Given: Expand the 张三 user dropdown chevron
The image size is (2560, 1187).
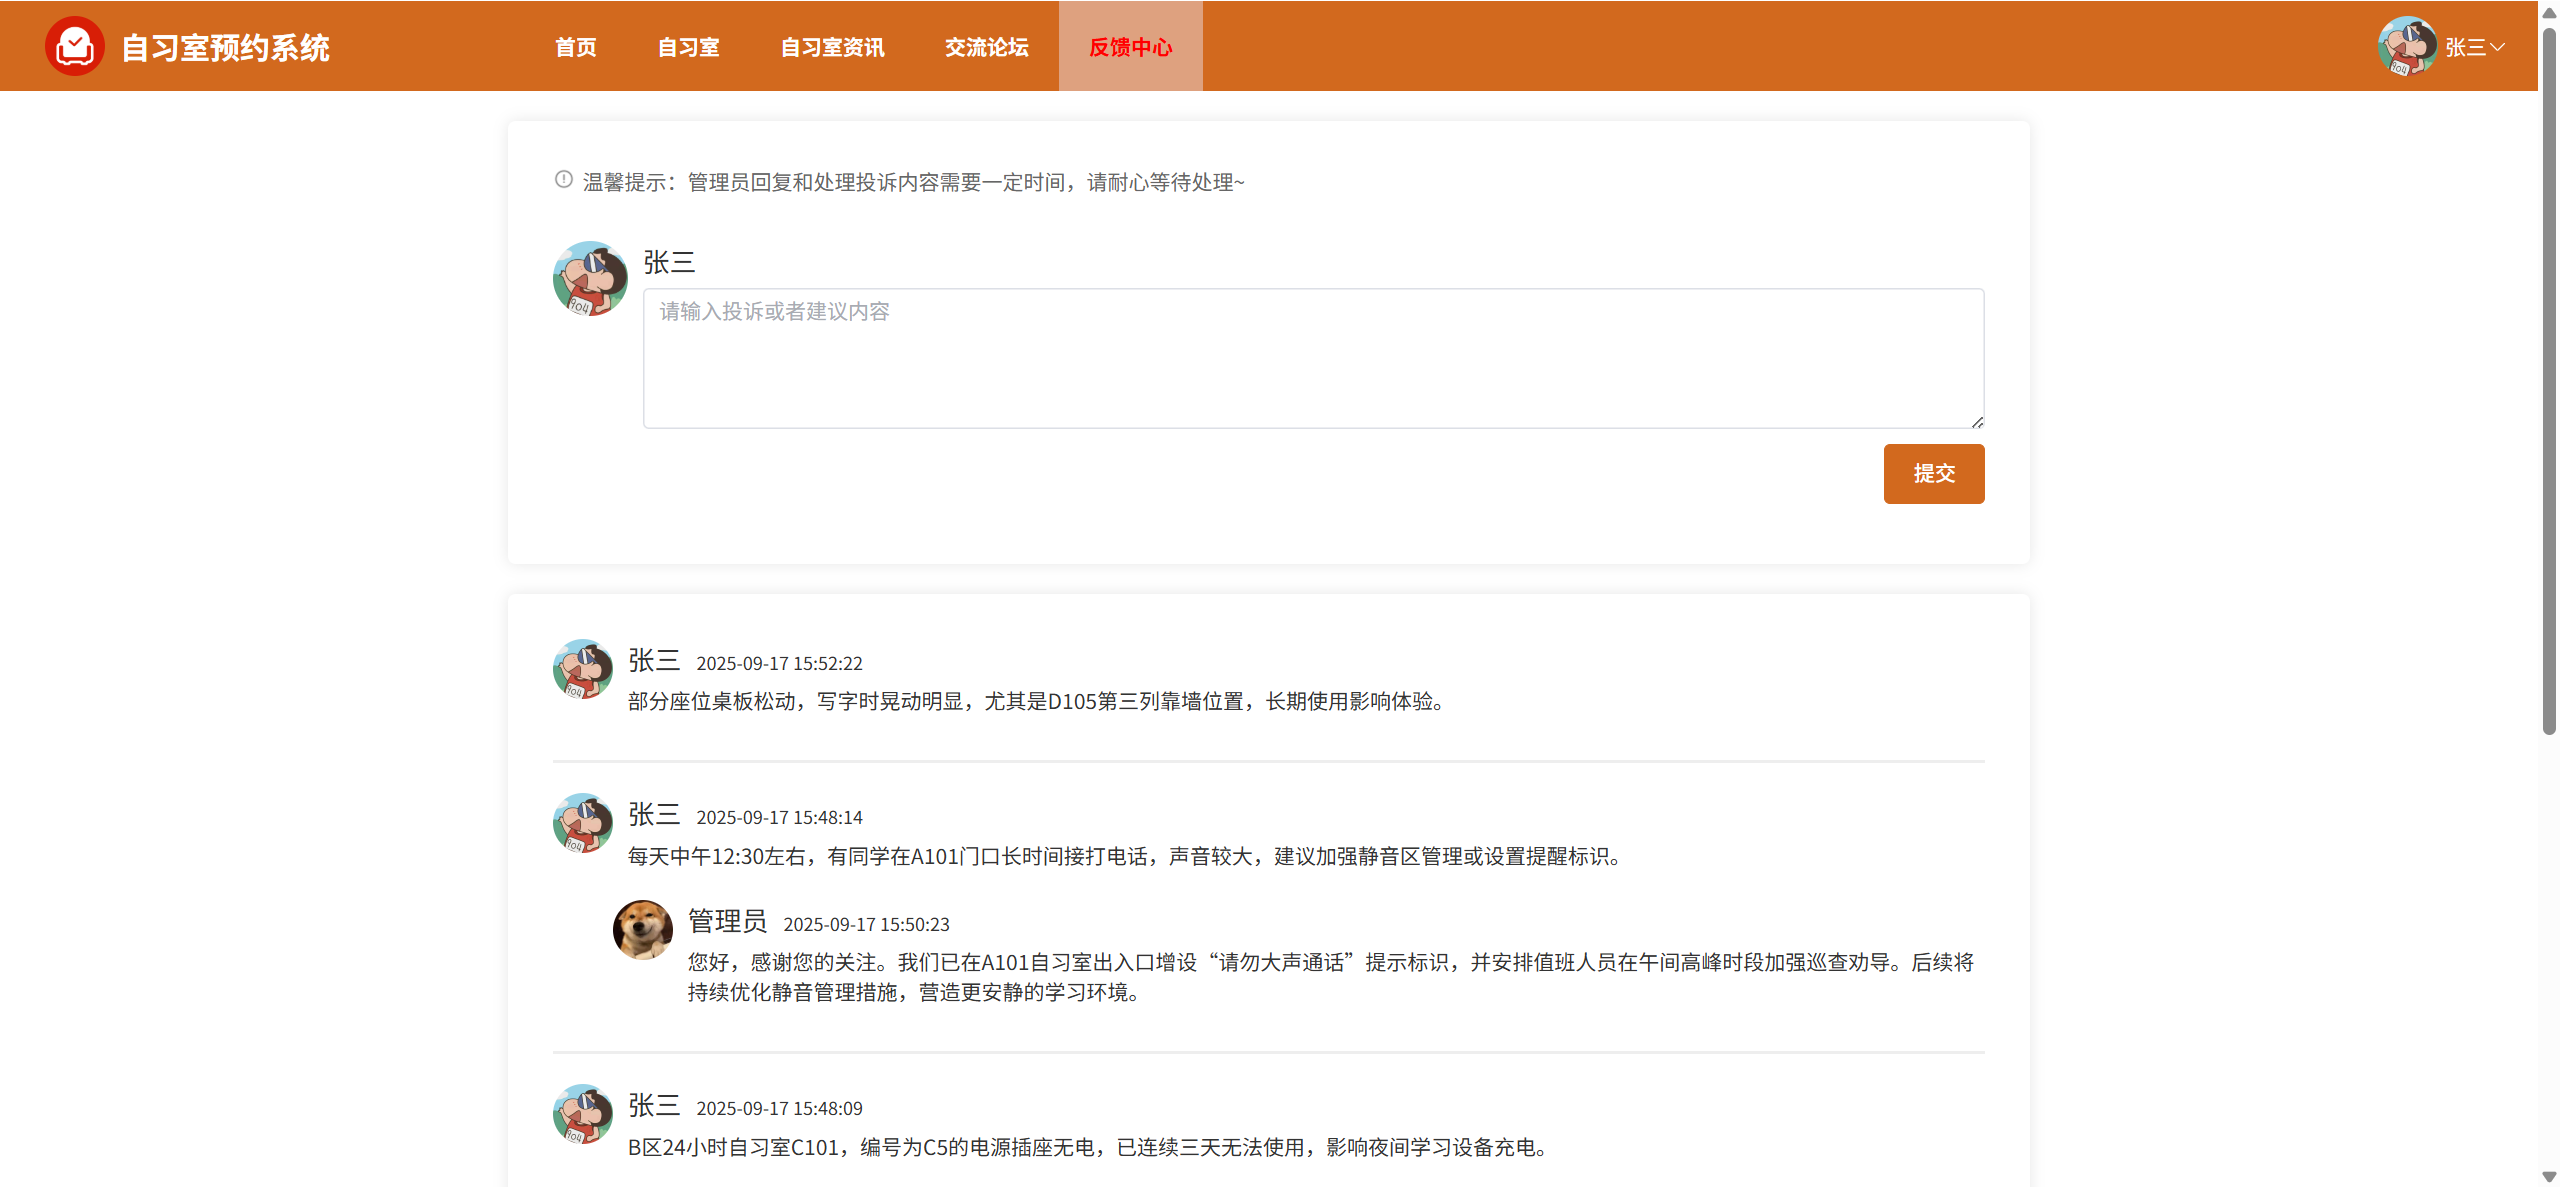Looking at the screenshot, I should click(2498, 47).
